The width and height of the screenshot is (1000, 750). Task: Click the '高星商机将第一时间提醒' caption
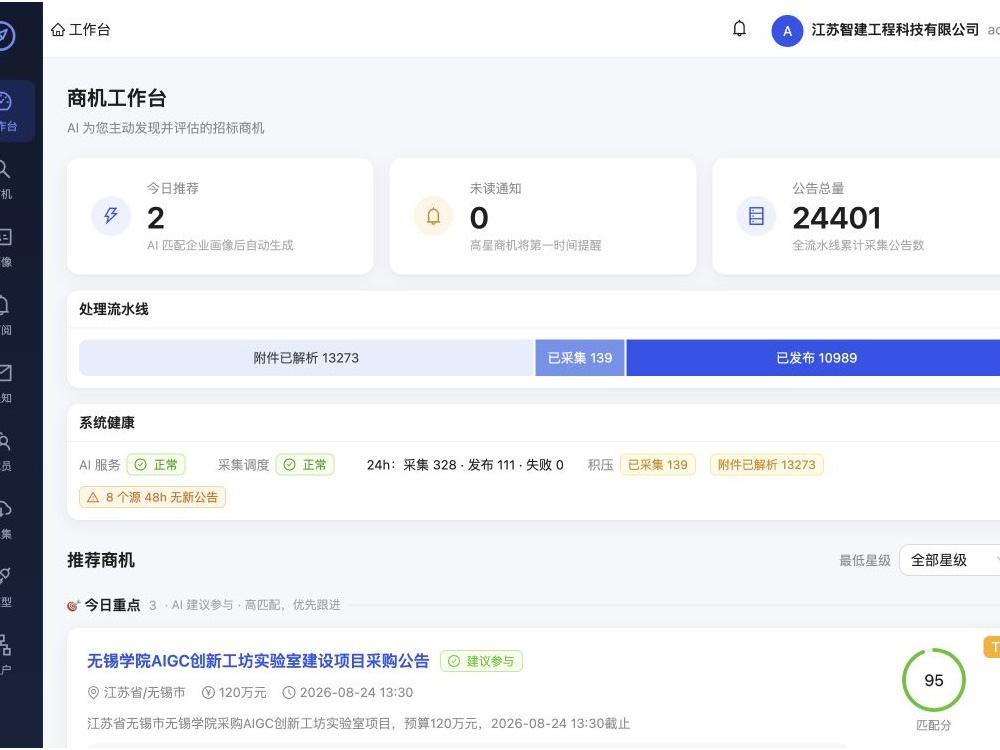536,246
